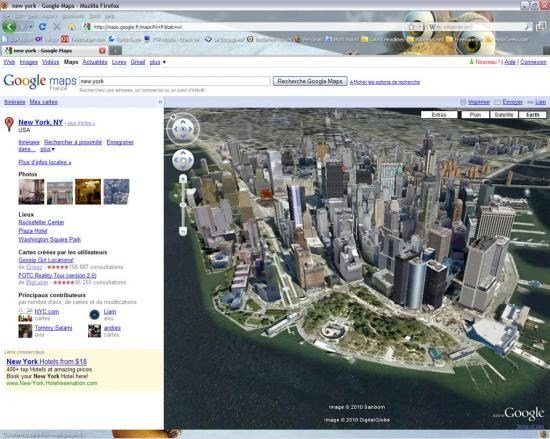550x439 pixels.
Task: Click the zoom slider track above the handle
Action: (x=183, y=192)
